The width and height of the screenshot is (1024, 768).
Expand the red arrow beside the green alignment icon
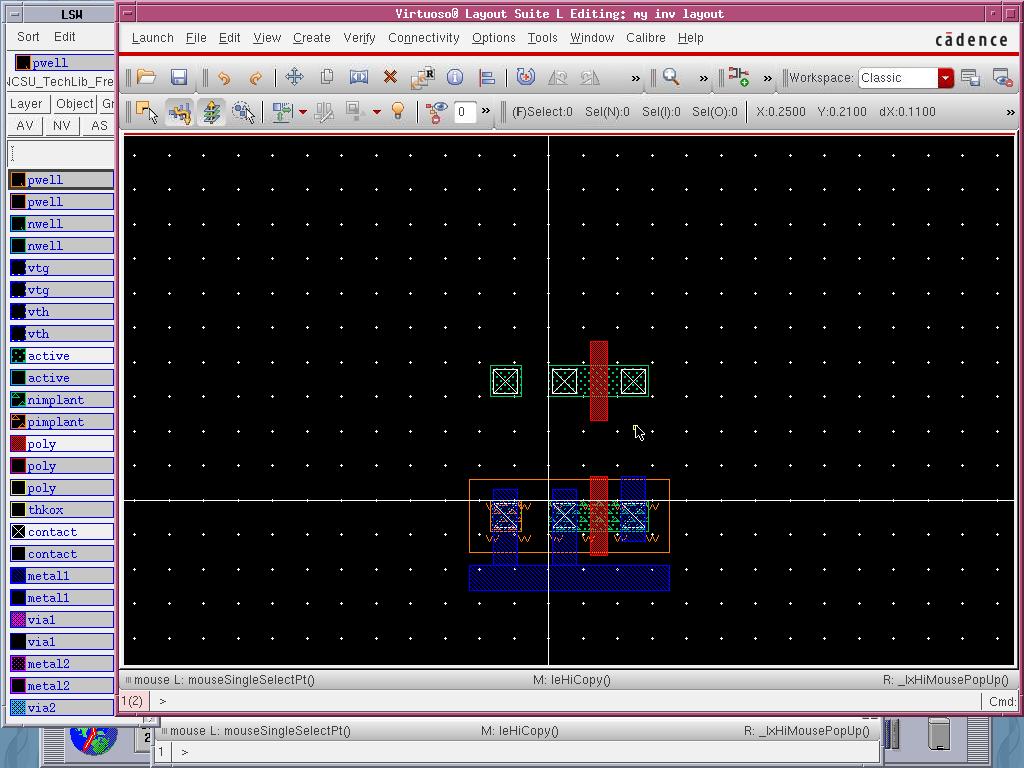[302, 112]
